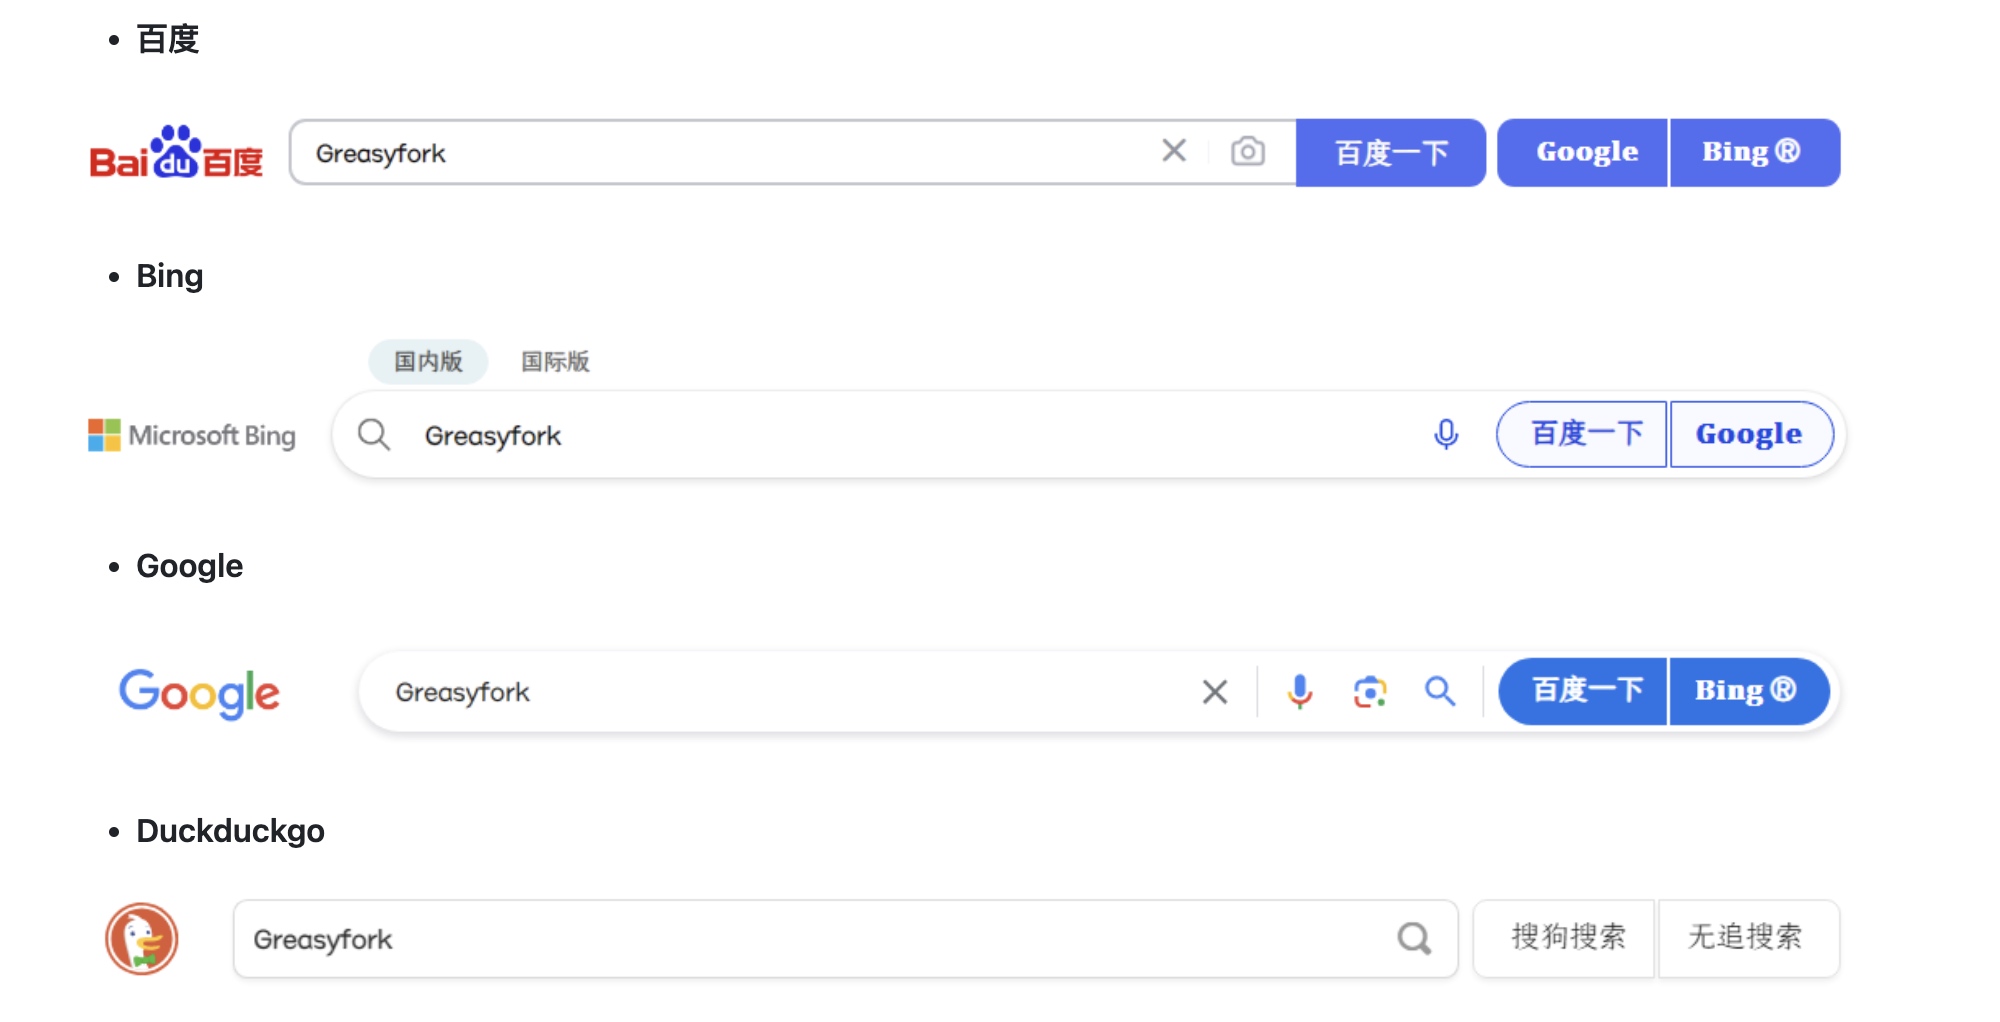Activate Bing microphone voice search
Viewport: 2000px width, 1022px height.
(x=1446, y=434)
